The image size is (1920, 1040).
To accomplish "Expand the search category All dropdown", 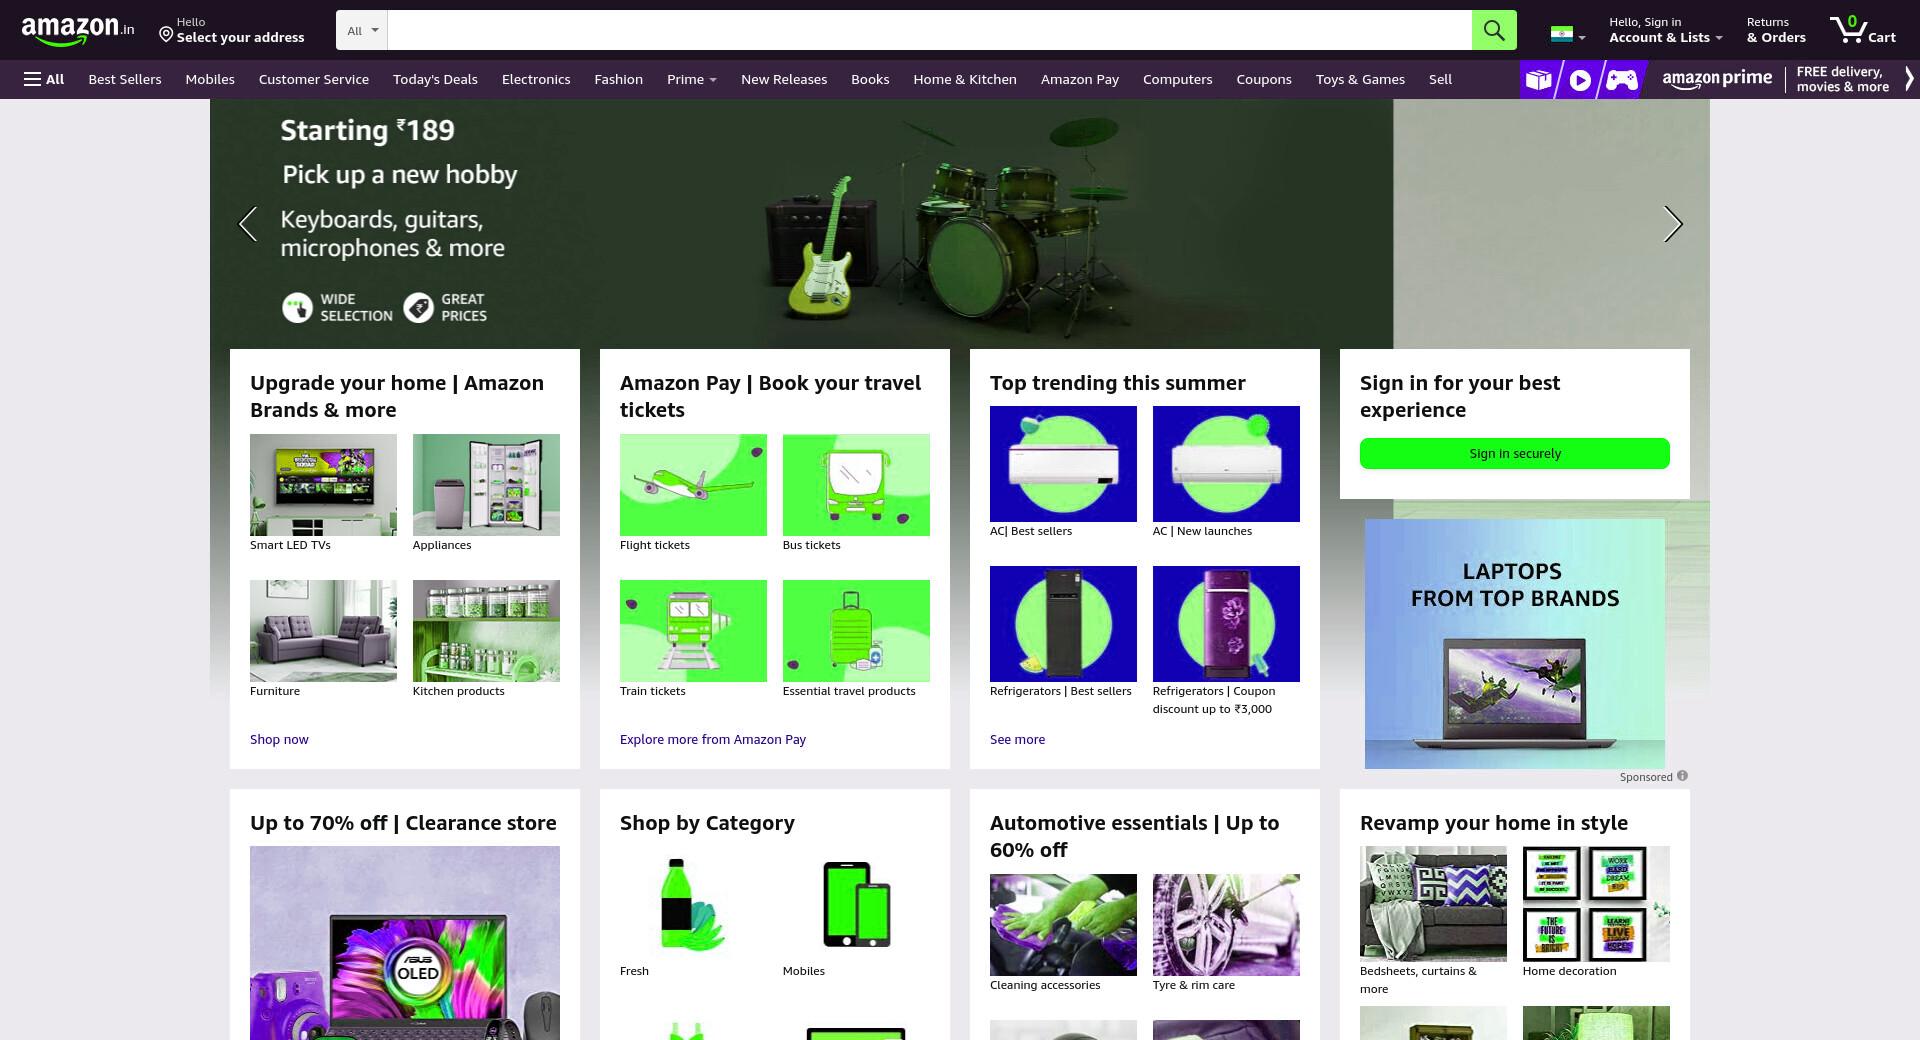I will [x=362, y=30].
